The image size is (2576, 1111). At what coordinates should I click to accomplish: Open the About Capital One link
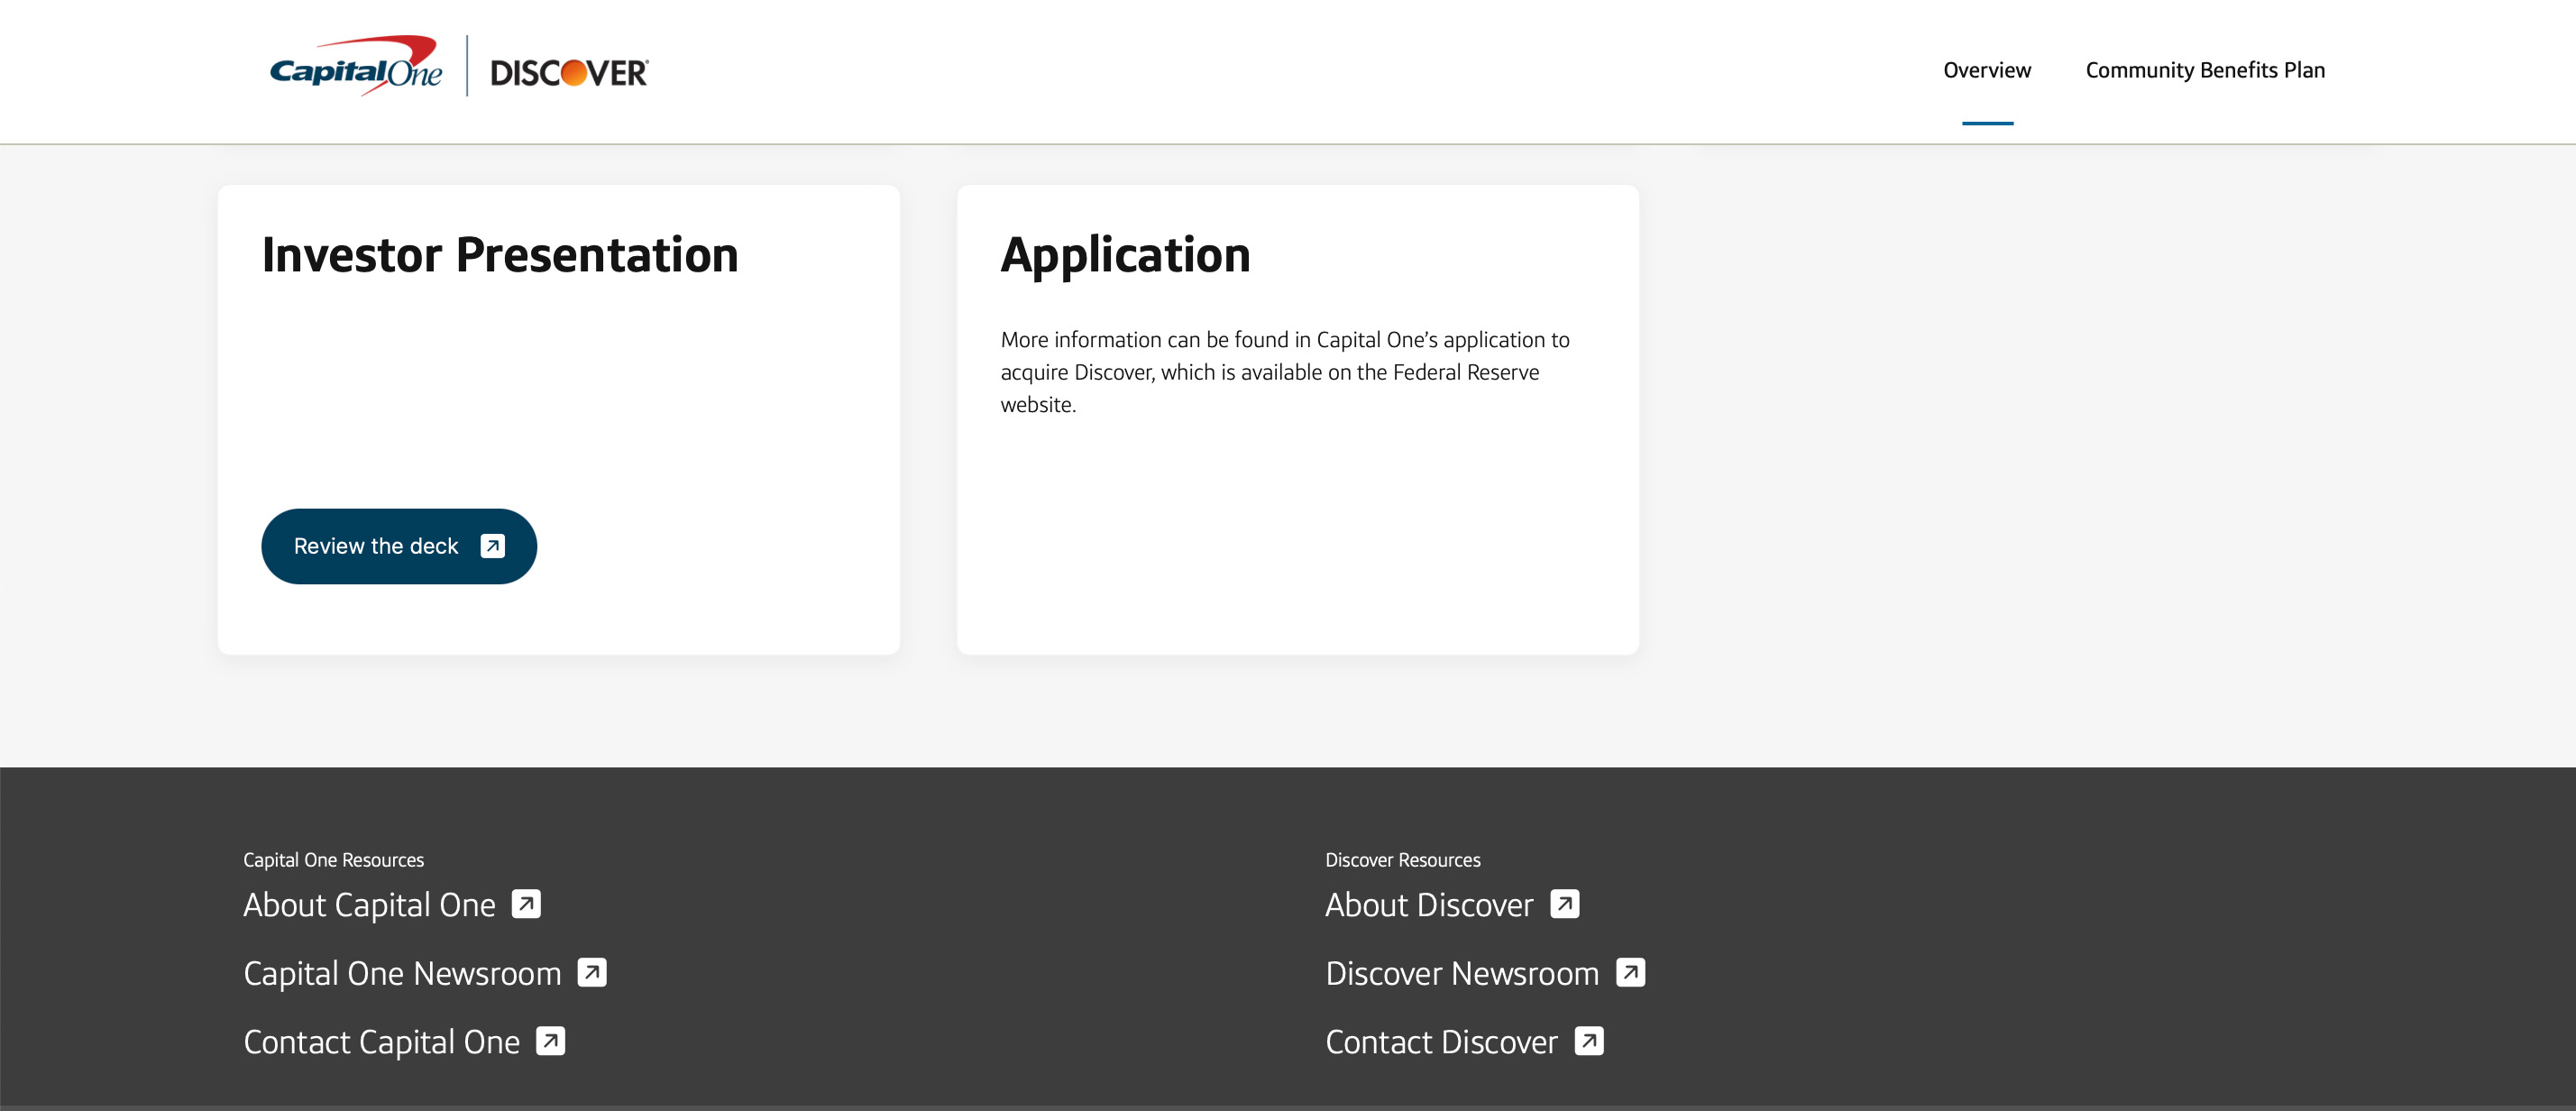coord(369,904)
